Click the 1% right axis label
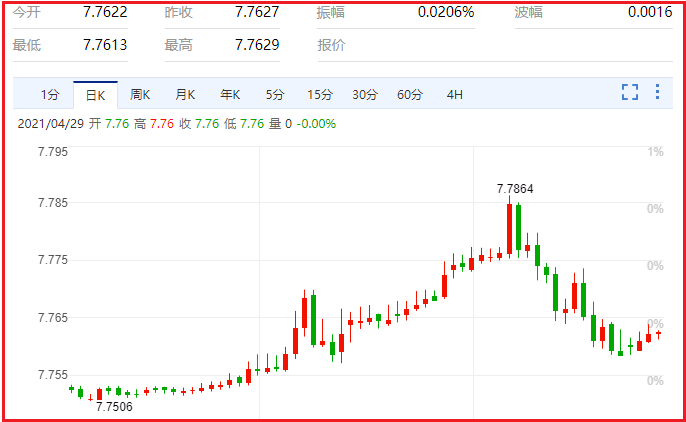Screen dimensions: 686x422 coord(655,152)
